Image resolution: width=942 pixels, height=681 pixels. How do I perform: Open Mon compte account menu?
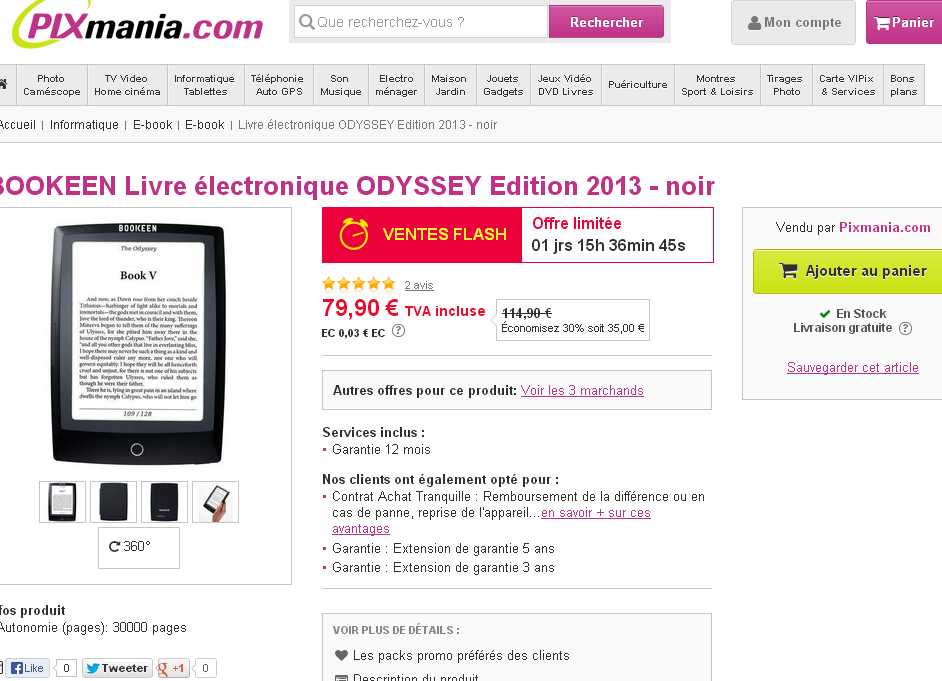point(793,23)
